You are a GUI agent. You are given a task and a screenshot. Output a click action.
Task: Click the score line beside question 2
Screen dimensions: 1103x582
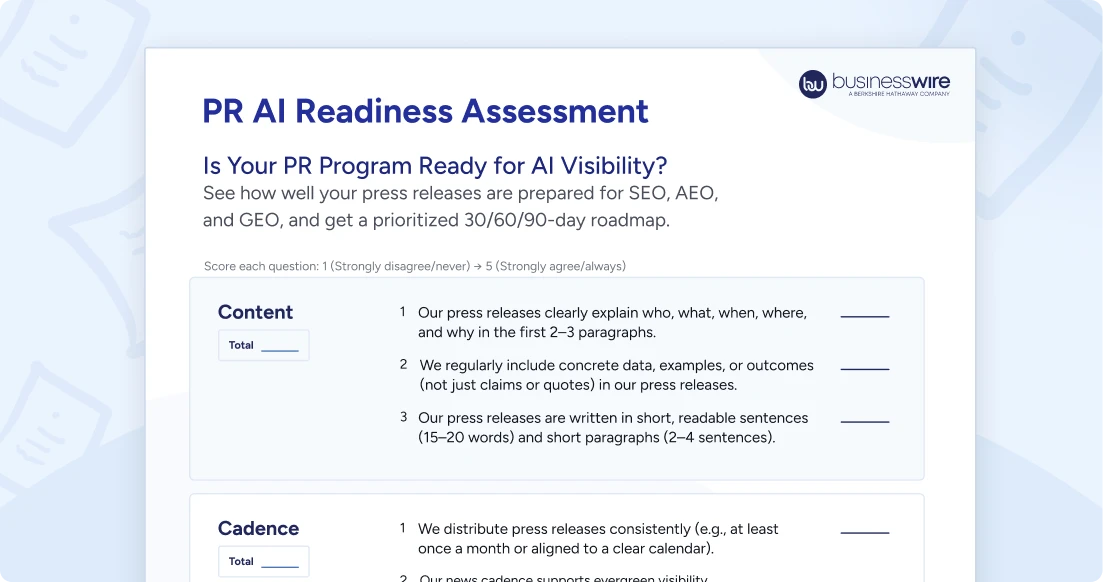pyautogui.click(x=864, y=368)
